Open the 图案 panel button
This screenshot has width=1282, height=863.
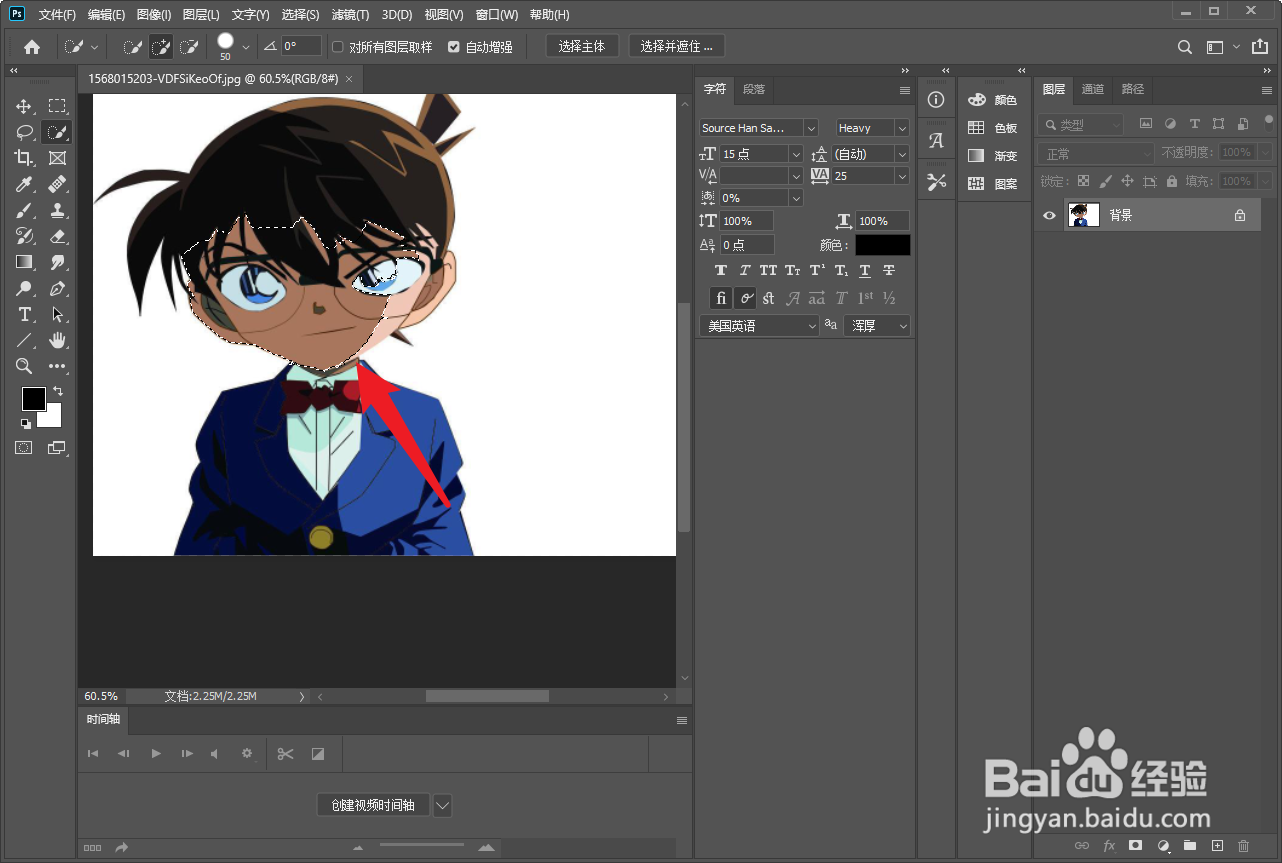click(x=992, y=184)
